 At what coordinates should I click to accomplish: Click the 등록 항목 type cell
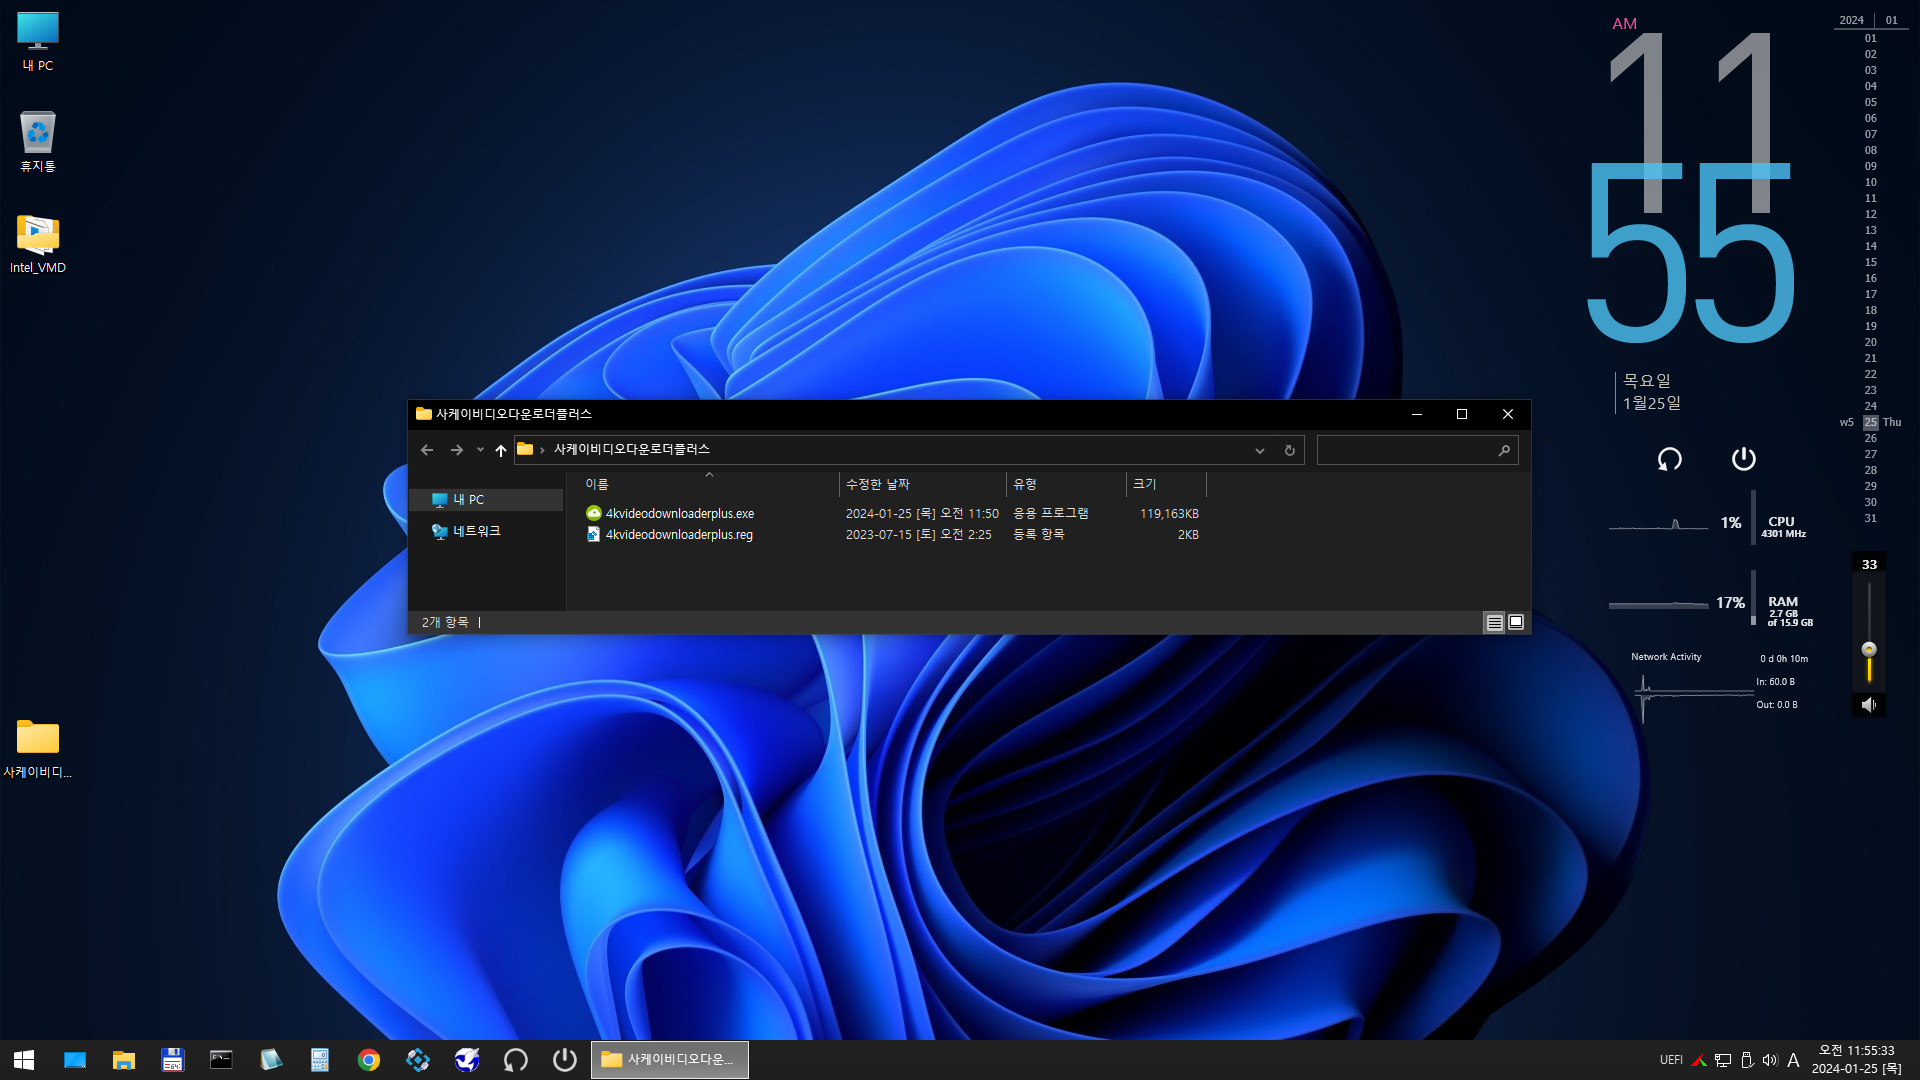click(1038, 535)
